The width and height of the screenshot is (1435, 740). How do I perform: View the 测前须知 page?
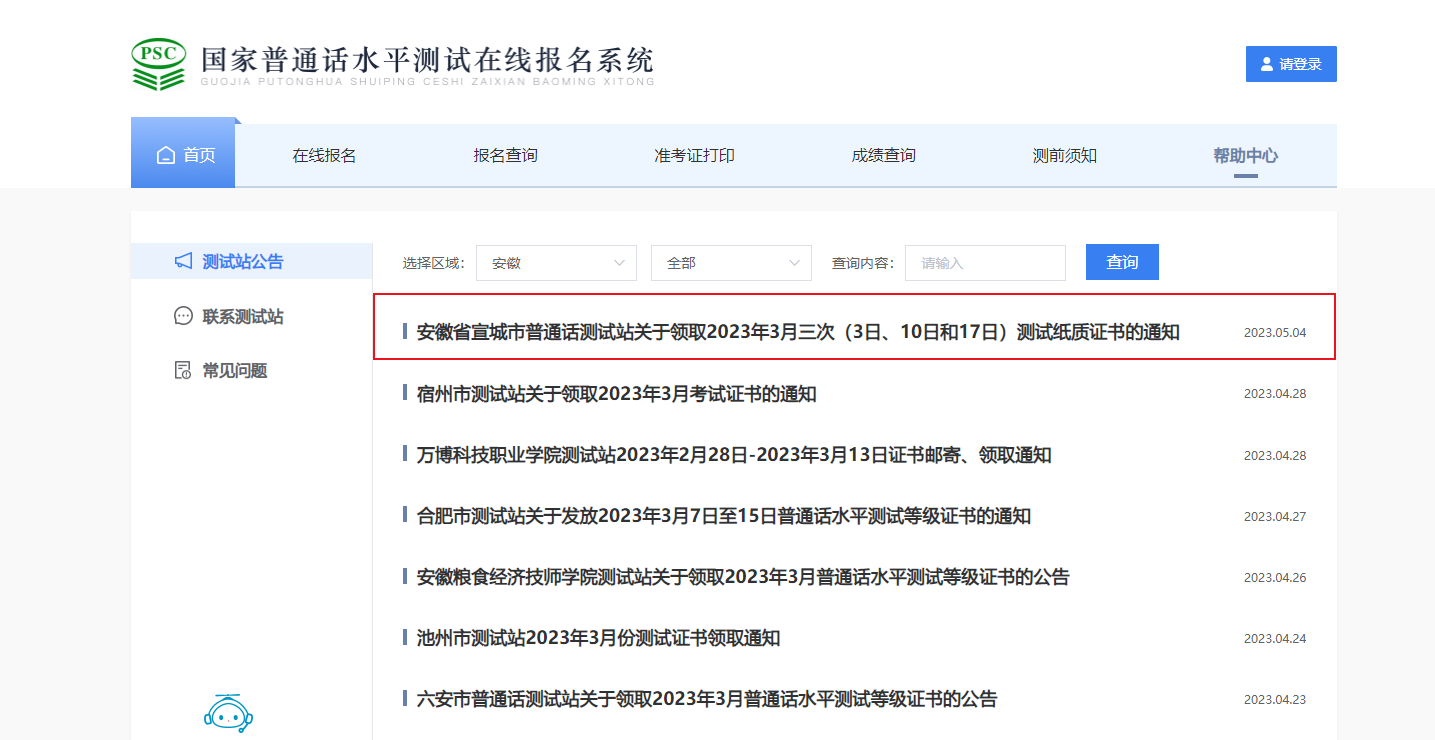point(1064,155)
